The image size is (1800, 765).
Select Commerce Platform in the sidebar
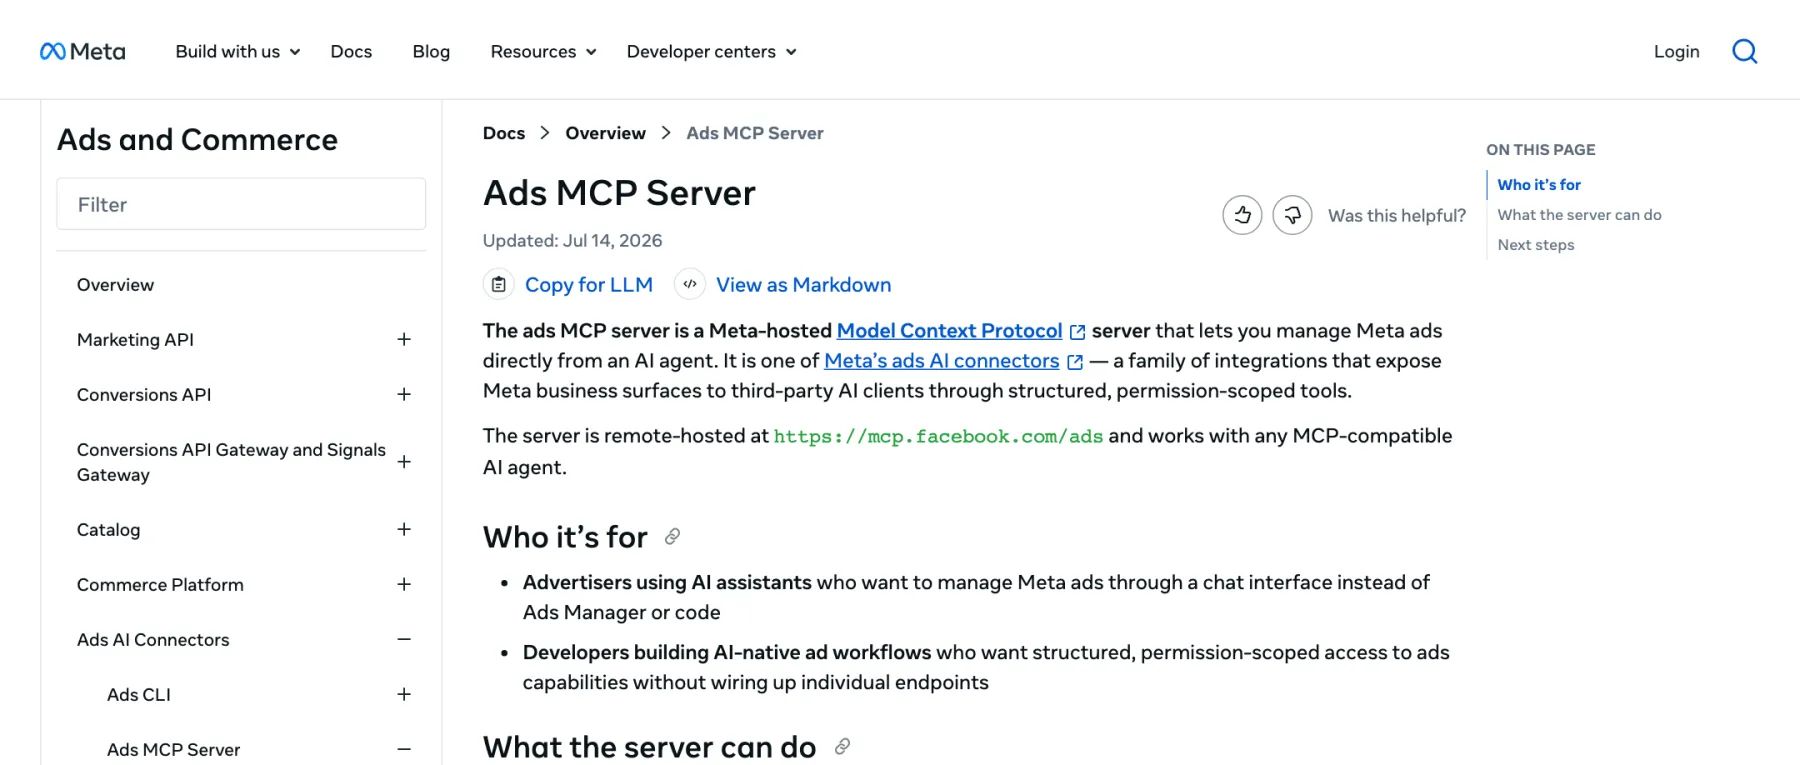pos(160,585)
